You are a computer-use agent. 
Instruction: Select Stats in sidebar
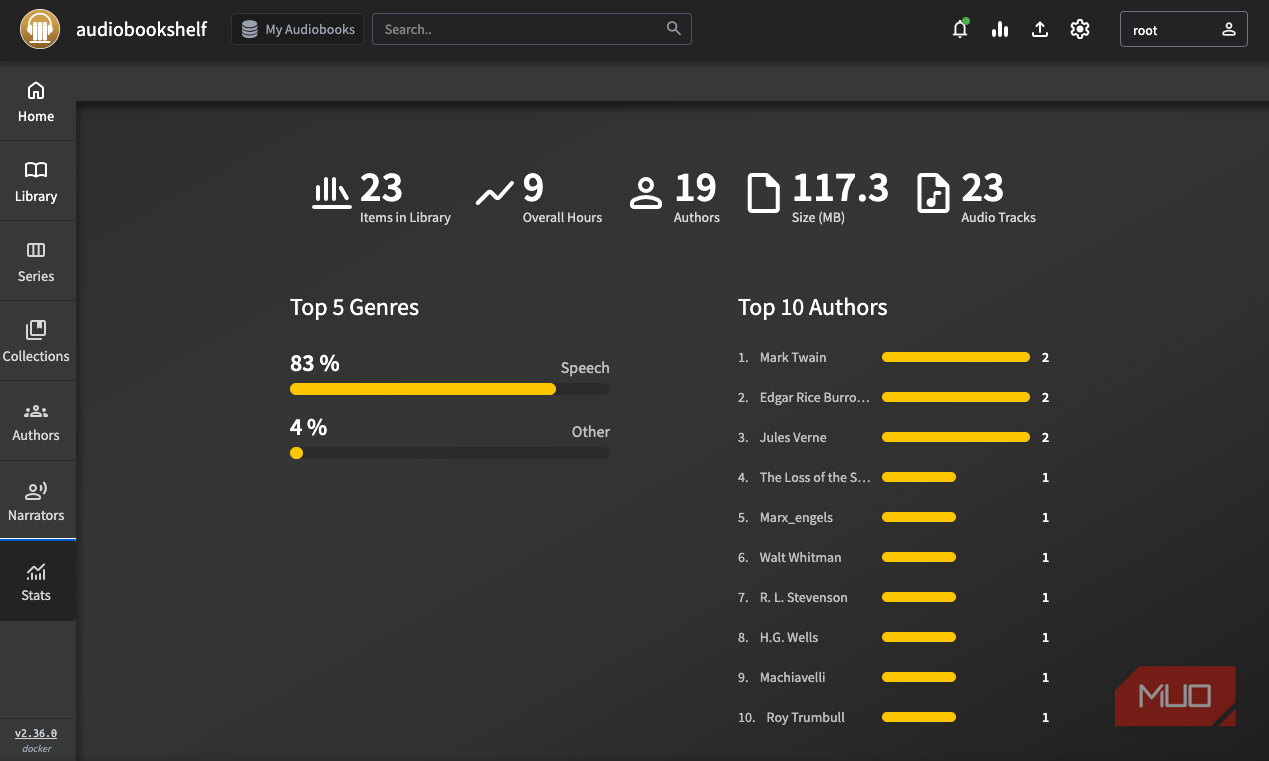click(37, 581)
